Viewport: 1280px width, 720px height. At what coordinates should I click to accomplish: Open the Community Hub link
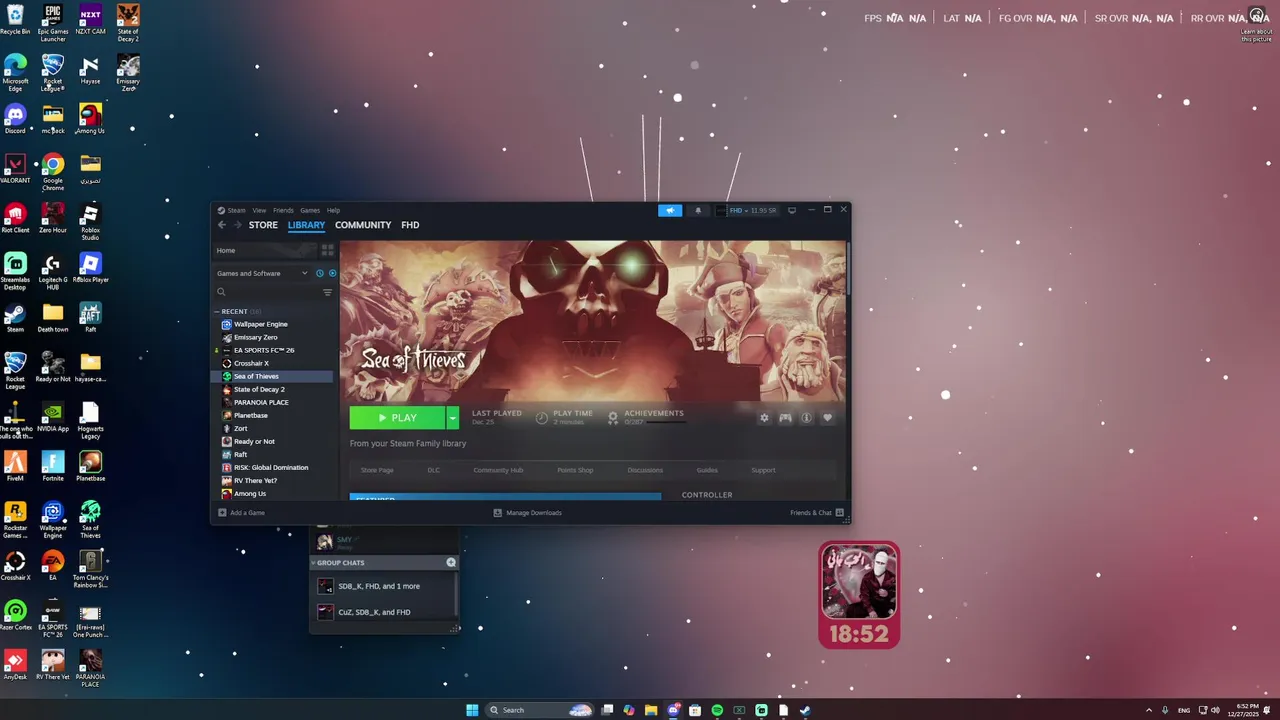(x=498, y=470)
